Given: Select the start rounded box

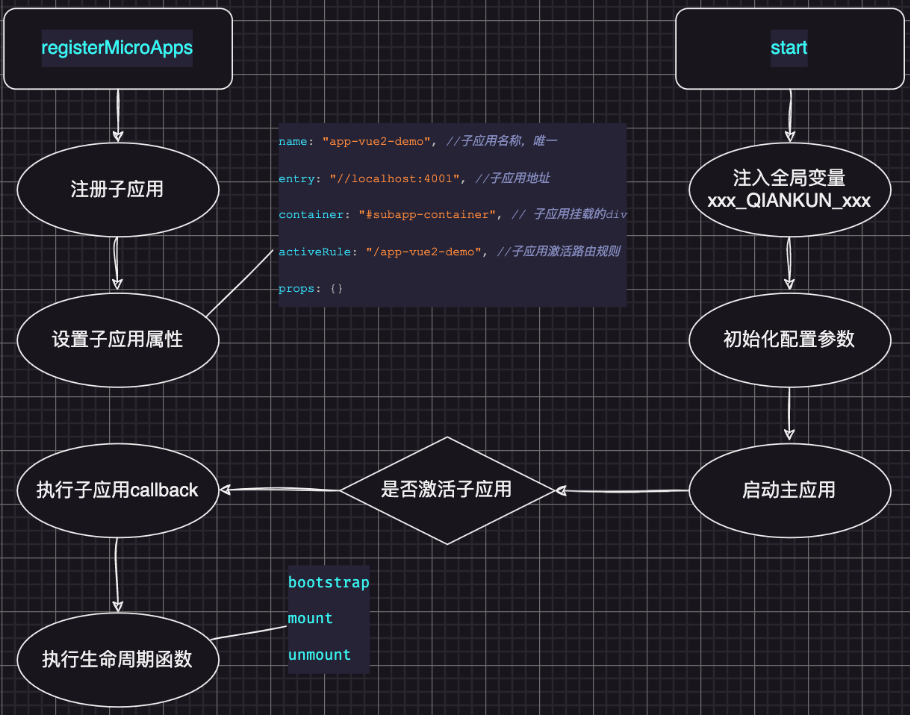Looking at the screenshot, I should click(x=790, y=49).
